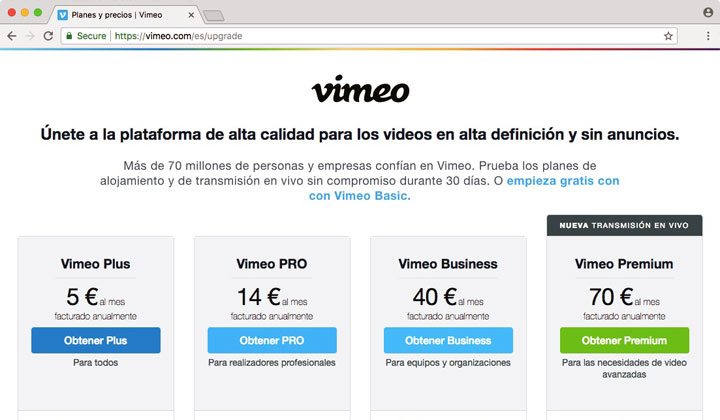This screenshot has width=720, height=420.
Task: Open the Chrome profile avatar icon
Action: [708, 12]
